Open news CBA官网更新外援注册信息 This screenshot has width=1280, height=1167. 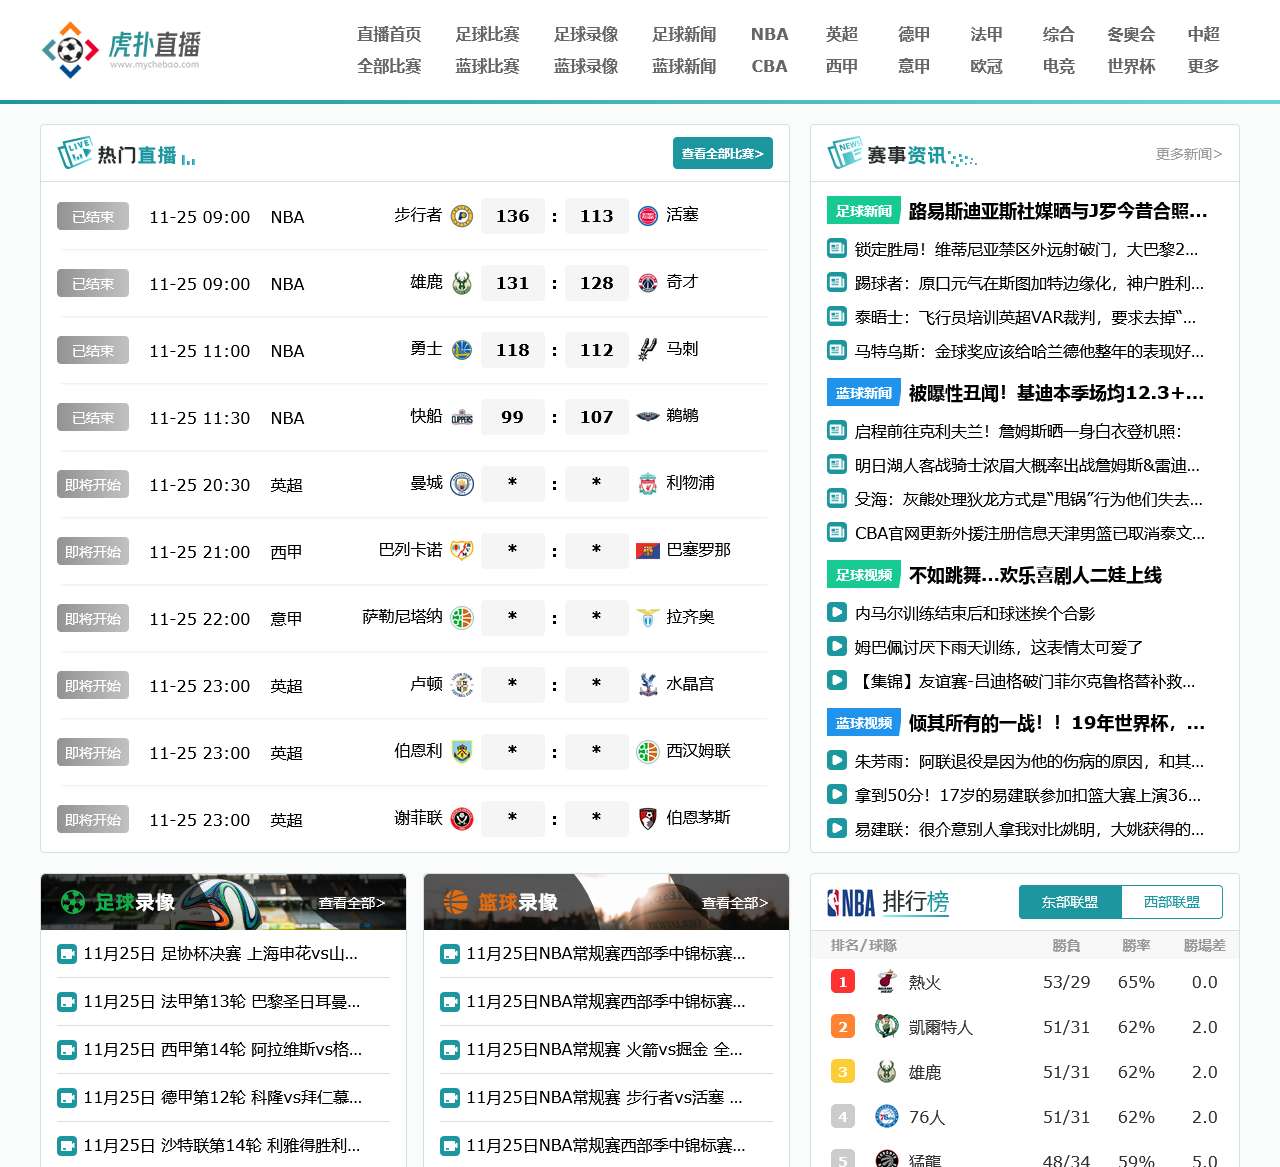1030,533
